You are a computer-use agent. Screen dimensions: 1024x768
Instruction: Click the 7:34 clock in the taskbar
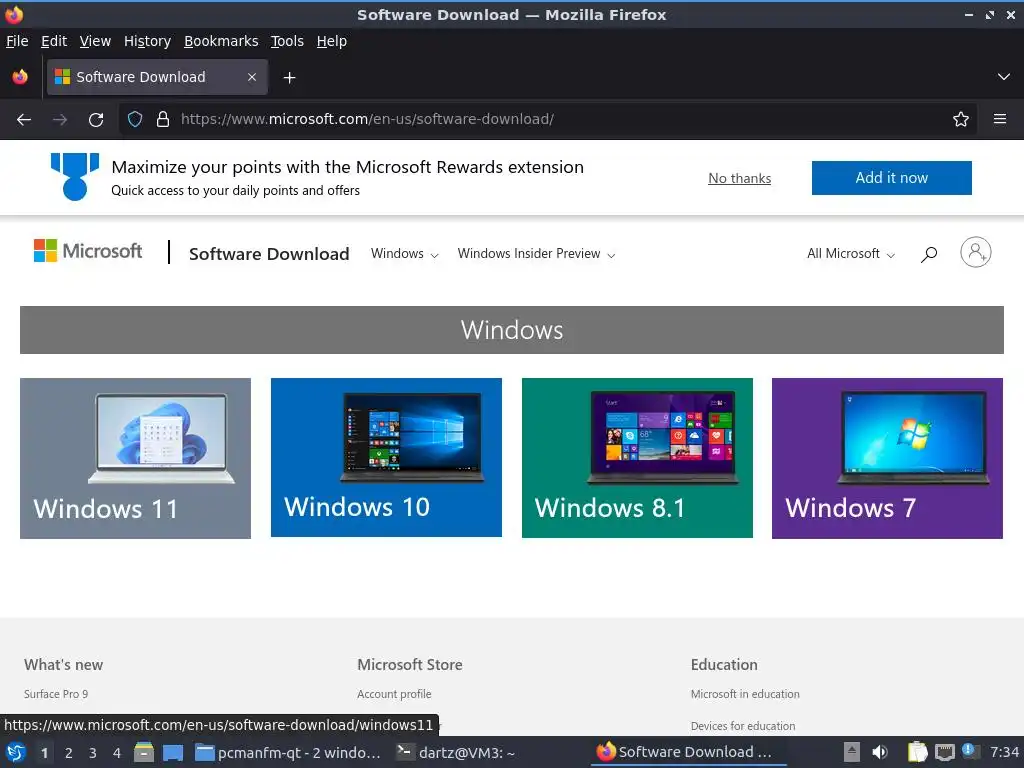pyautogui.click(x=1004, y=752)
